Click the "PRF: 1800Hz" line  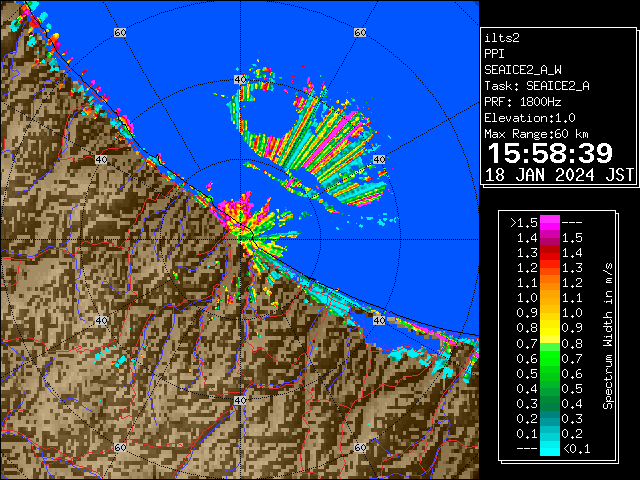click(x=523, y=102)
